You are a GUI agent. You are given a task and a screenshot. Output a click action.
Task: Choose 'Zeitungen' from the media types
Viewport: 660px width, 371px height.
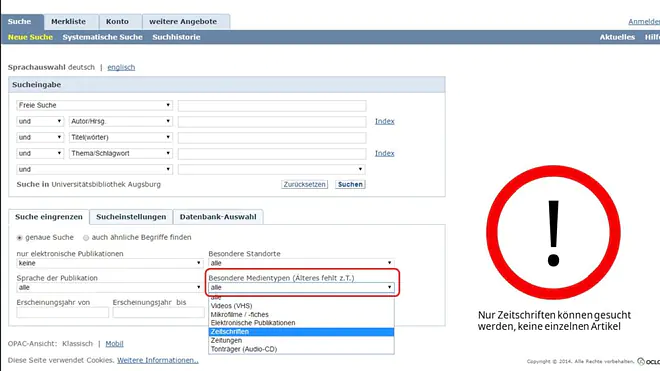tap(301, 340)
